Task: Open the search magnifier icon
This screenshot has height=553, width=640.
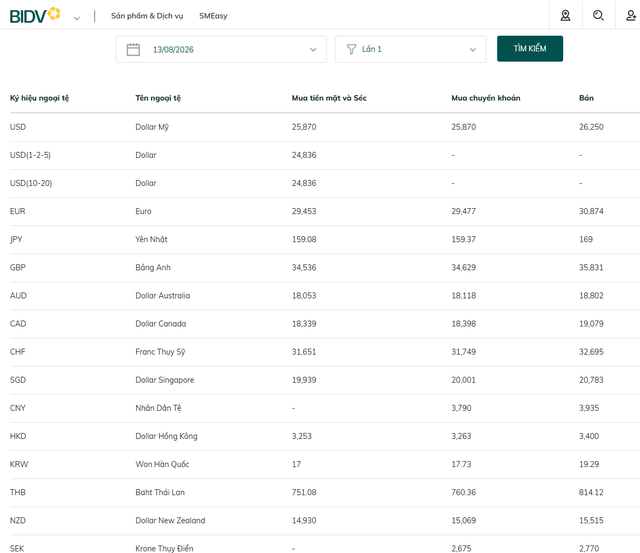Action: [598, 16]
